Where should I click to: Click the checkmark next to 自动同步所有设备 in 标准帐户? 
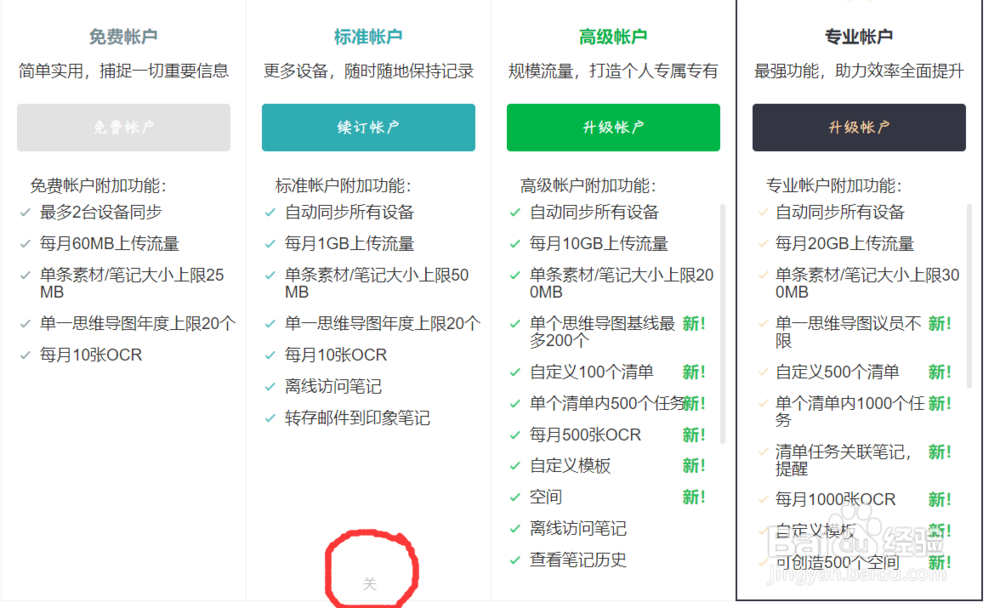click(270, 212)
